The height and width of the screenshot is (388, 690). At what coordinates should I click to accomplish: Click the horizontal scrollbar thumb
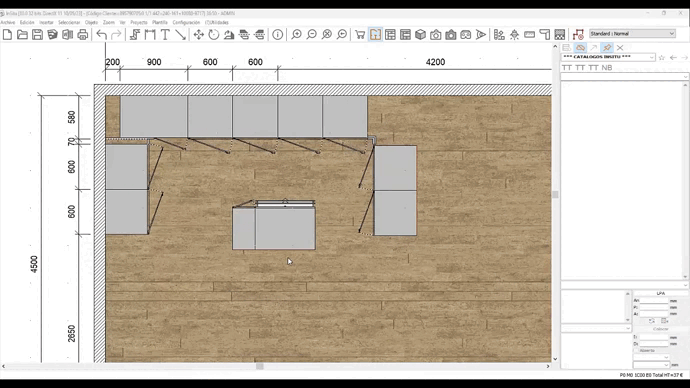(x=260, y=366)
